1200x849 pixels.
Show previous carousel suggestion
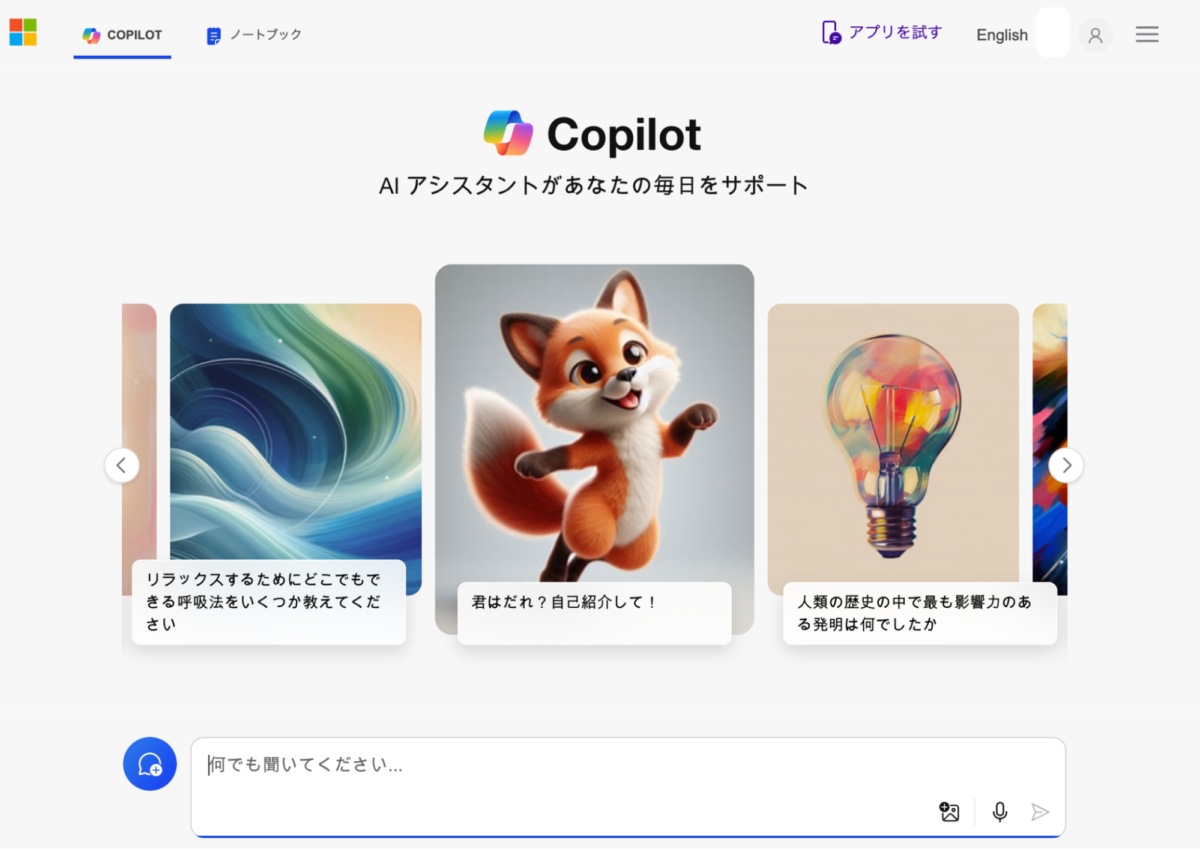(122, 465)
